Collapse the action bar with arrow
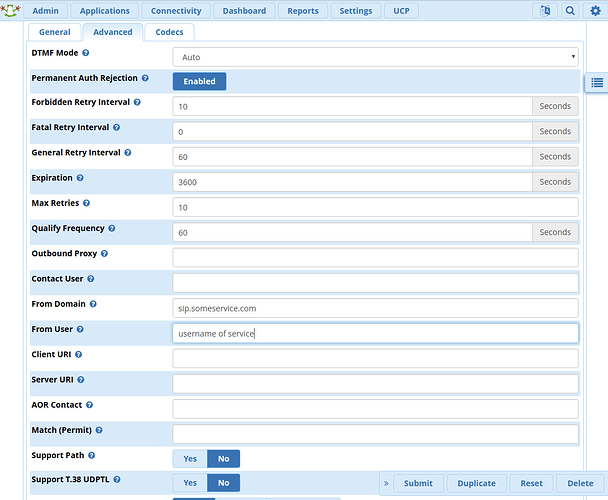This screenshot has width=608, height=500. click(x=386, y=483)
